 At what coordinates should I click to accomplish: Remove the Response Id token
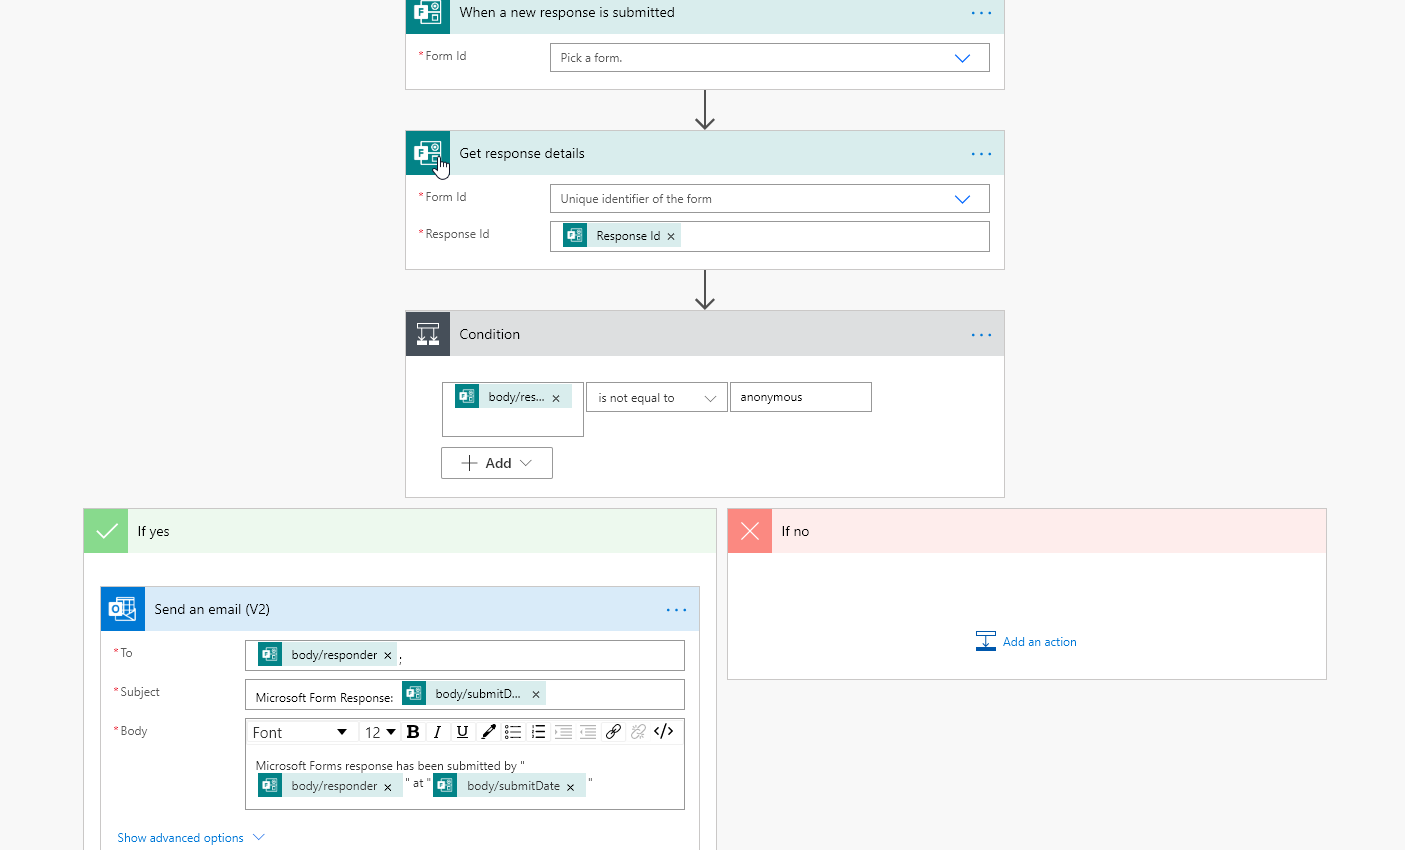coord(671,235)
